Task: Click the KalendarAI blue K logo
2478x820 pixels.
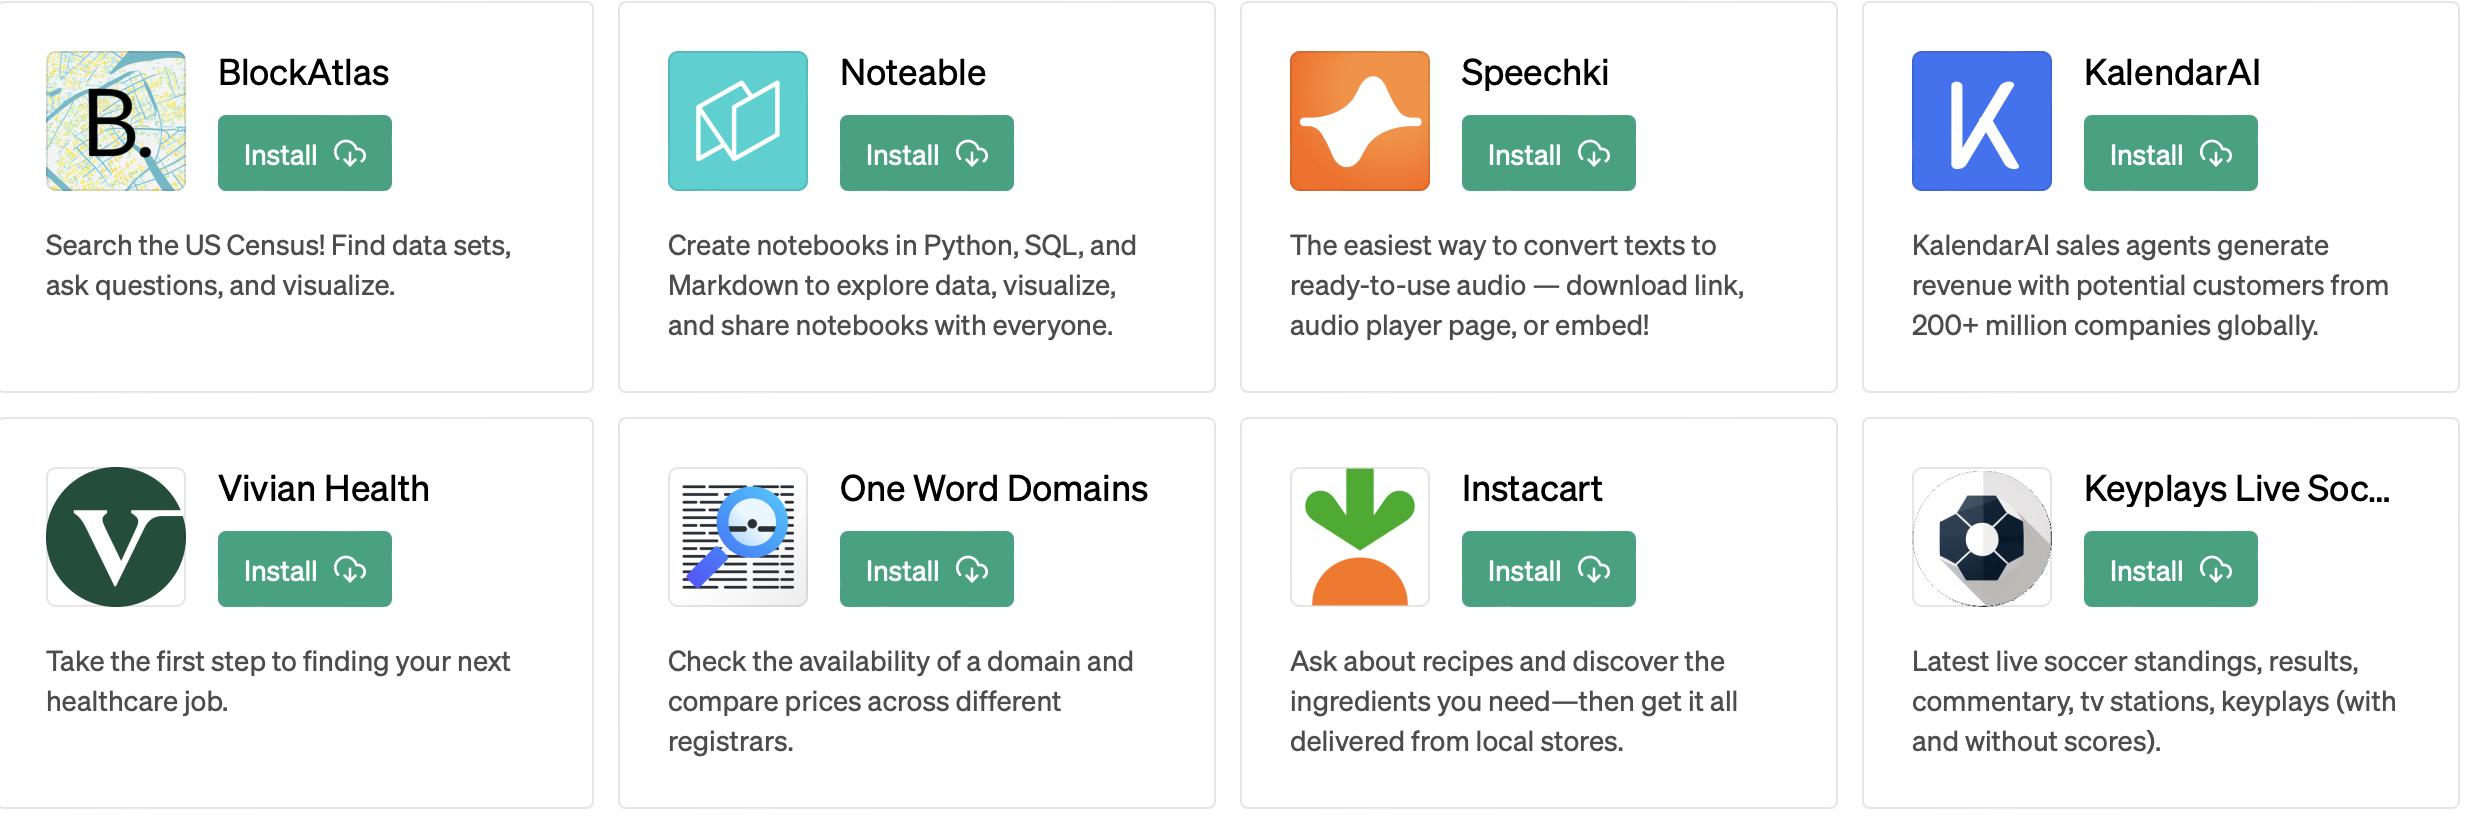Action: pyautogui.click(x=1982, y=121)
